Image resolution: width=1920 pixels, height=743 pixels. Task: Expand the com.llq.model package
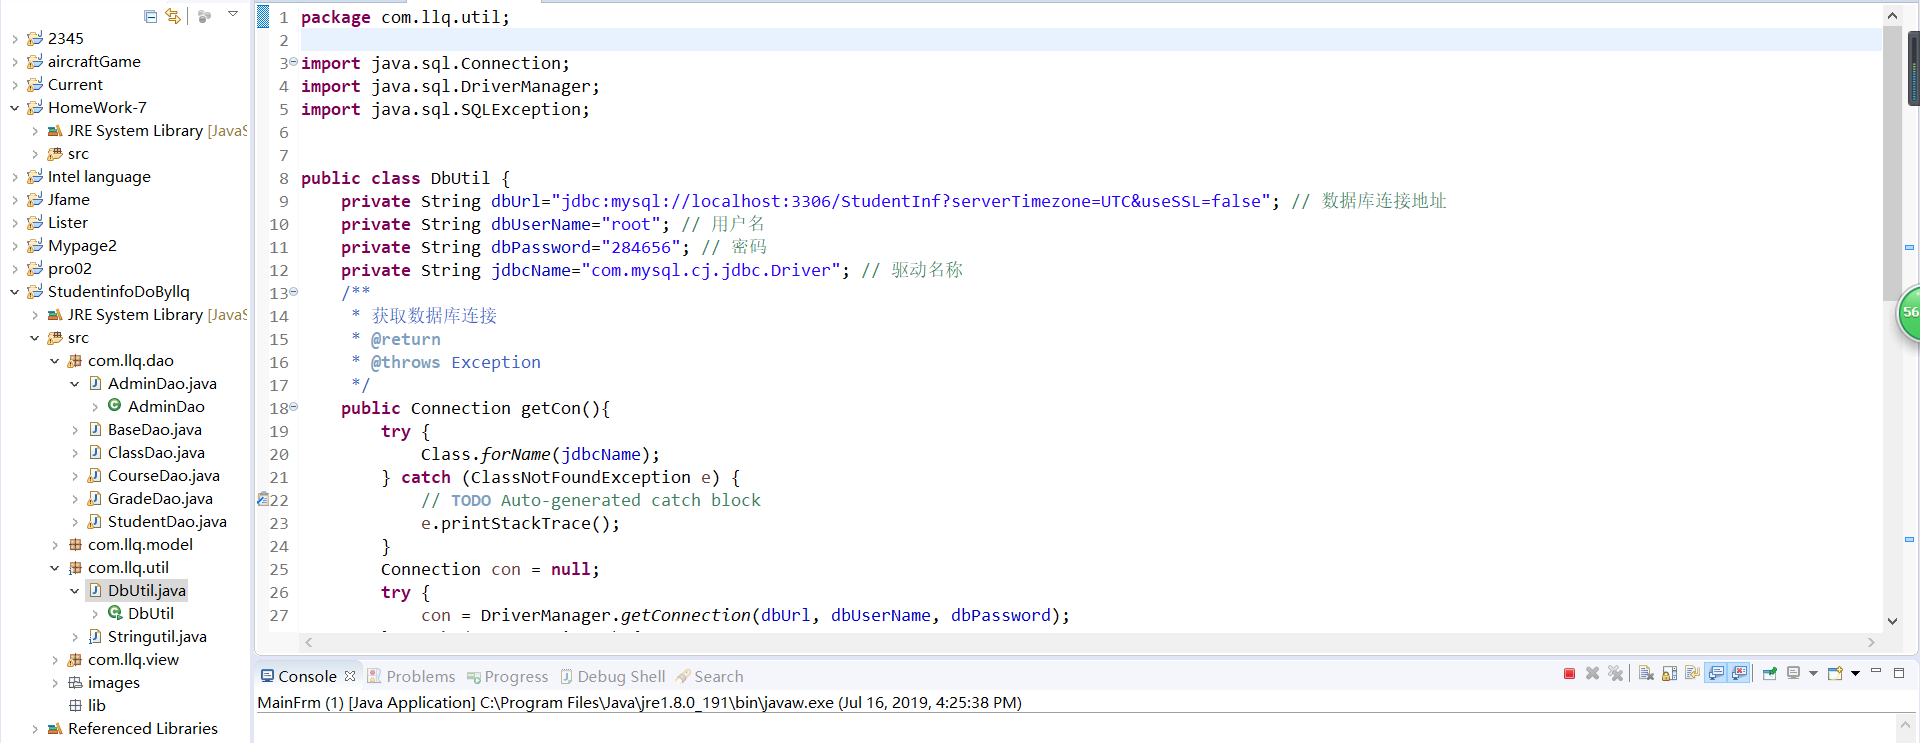(x=55, y=545)
